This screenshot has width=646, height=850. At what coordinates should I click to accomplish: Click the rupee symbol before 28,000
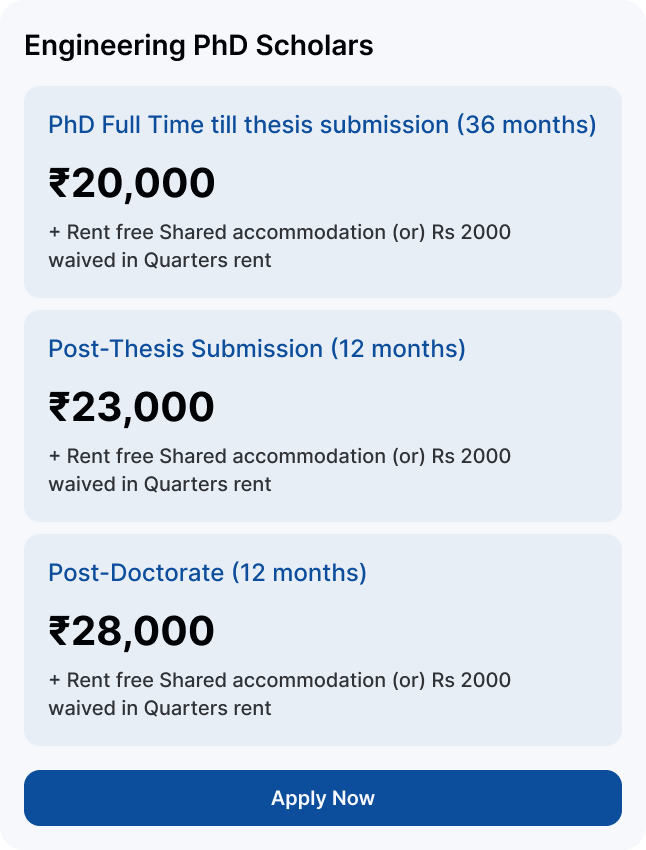59,630
